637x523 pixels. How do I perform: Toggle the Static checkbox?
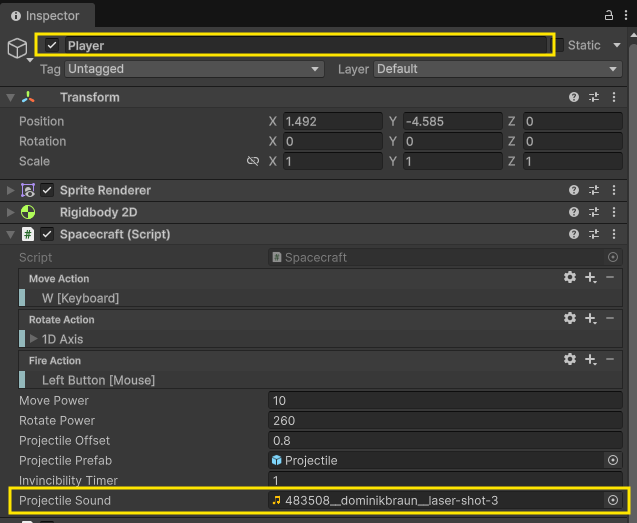[559, 45]
